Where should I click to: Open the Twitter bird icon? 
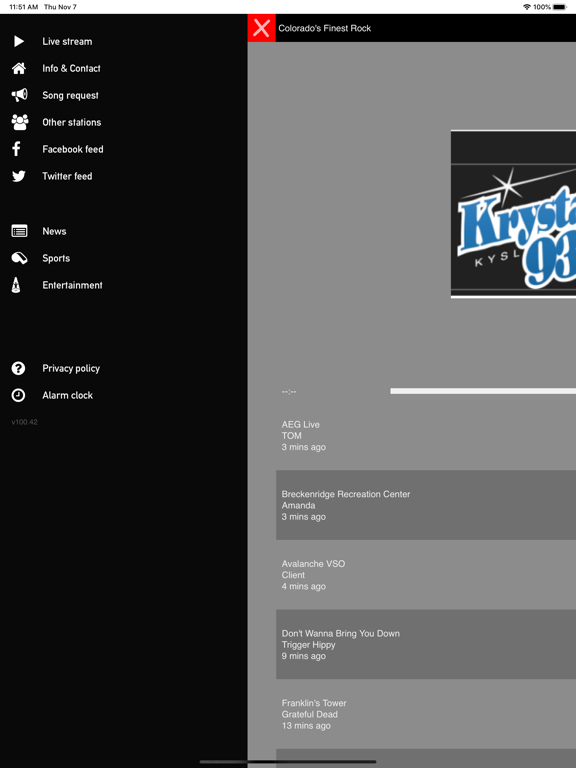(19, 176)
